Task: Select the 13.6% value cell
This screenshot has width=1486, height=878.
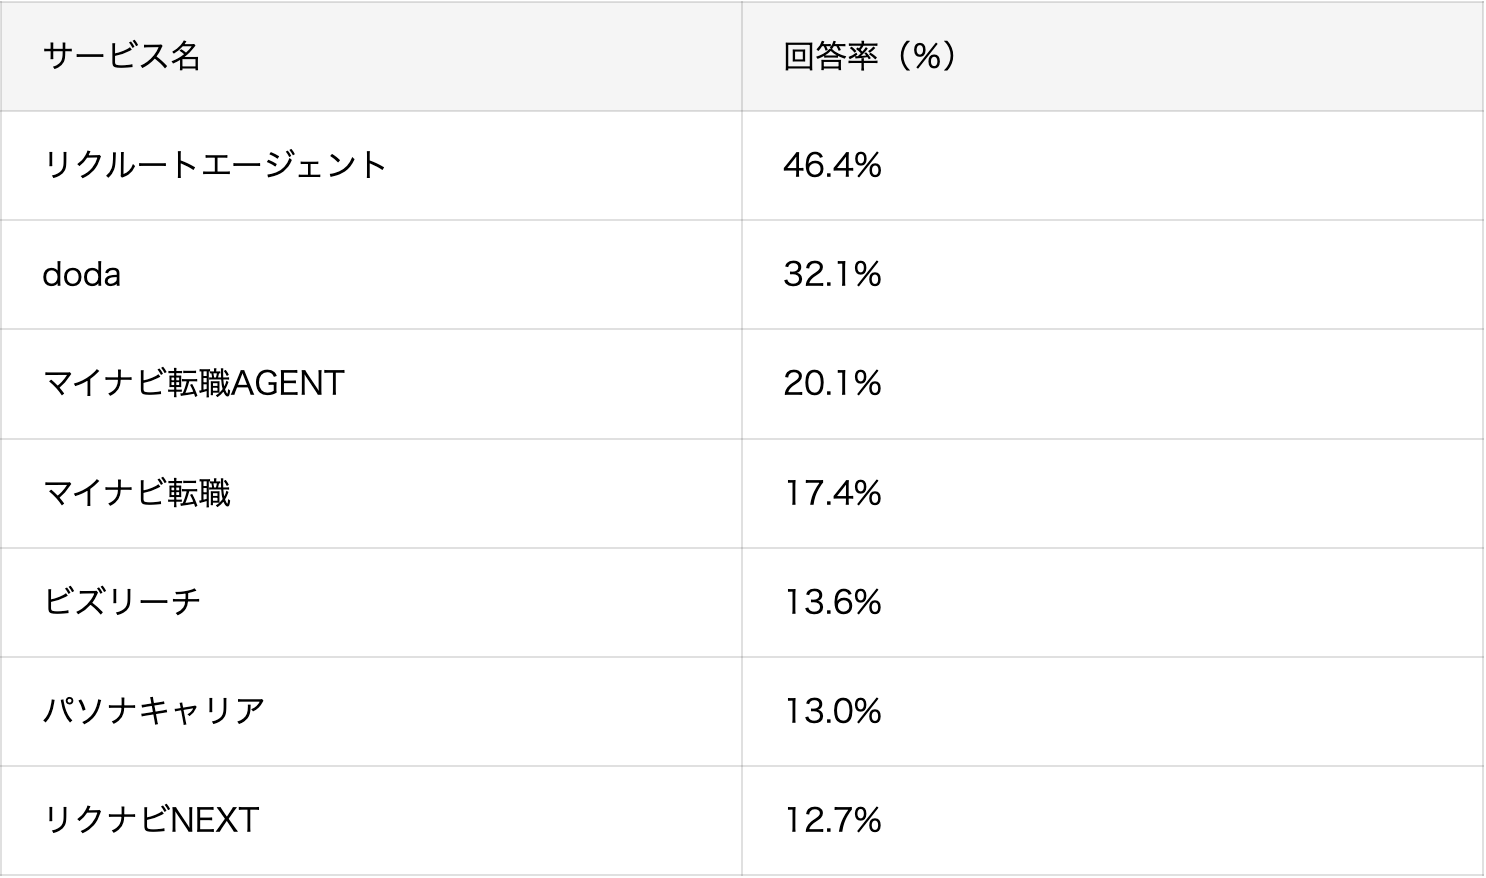Action: [x=832, y=602]
